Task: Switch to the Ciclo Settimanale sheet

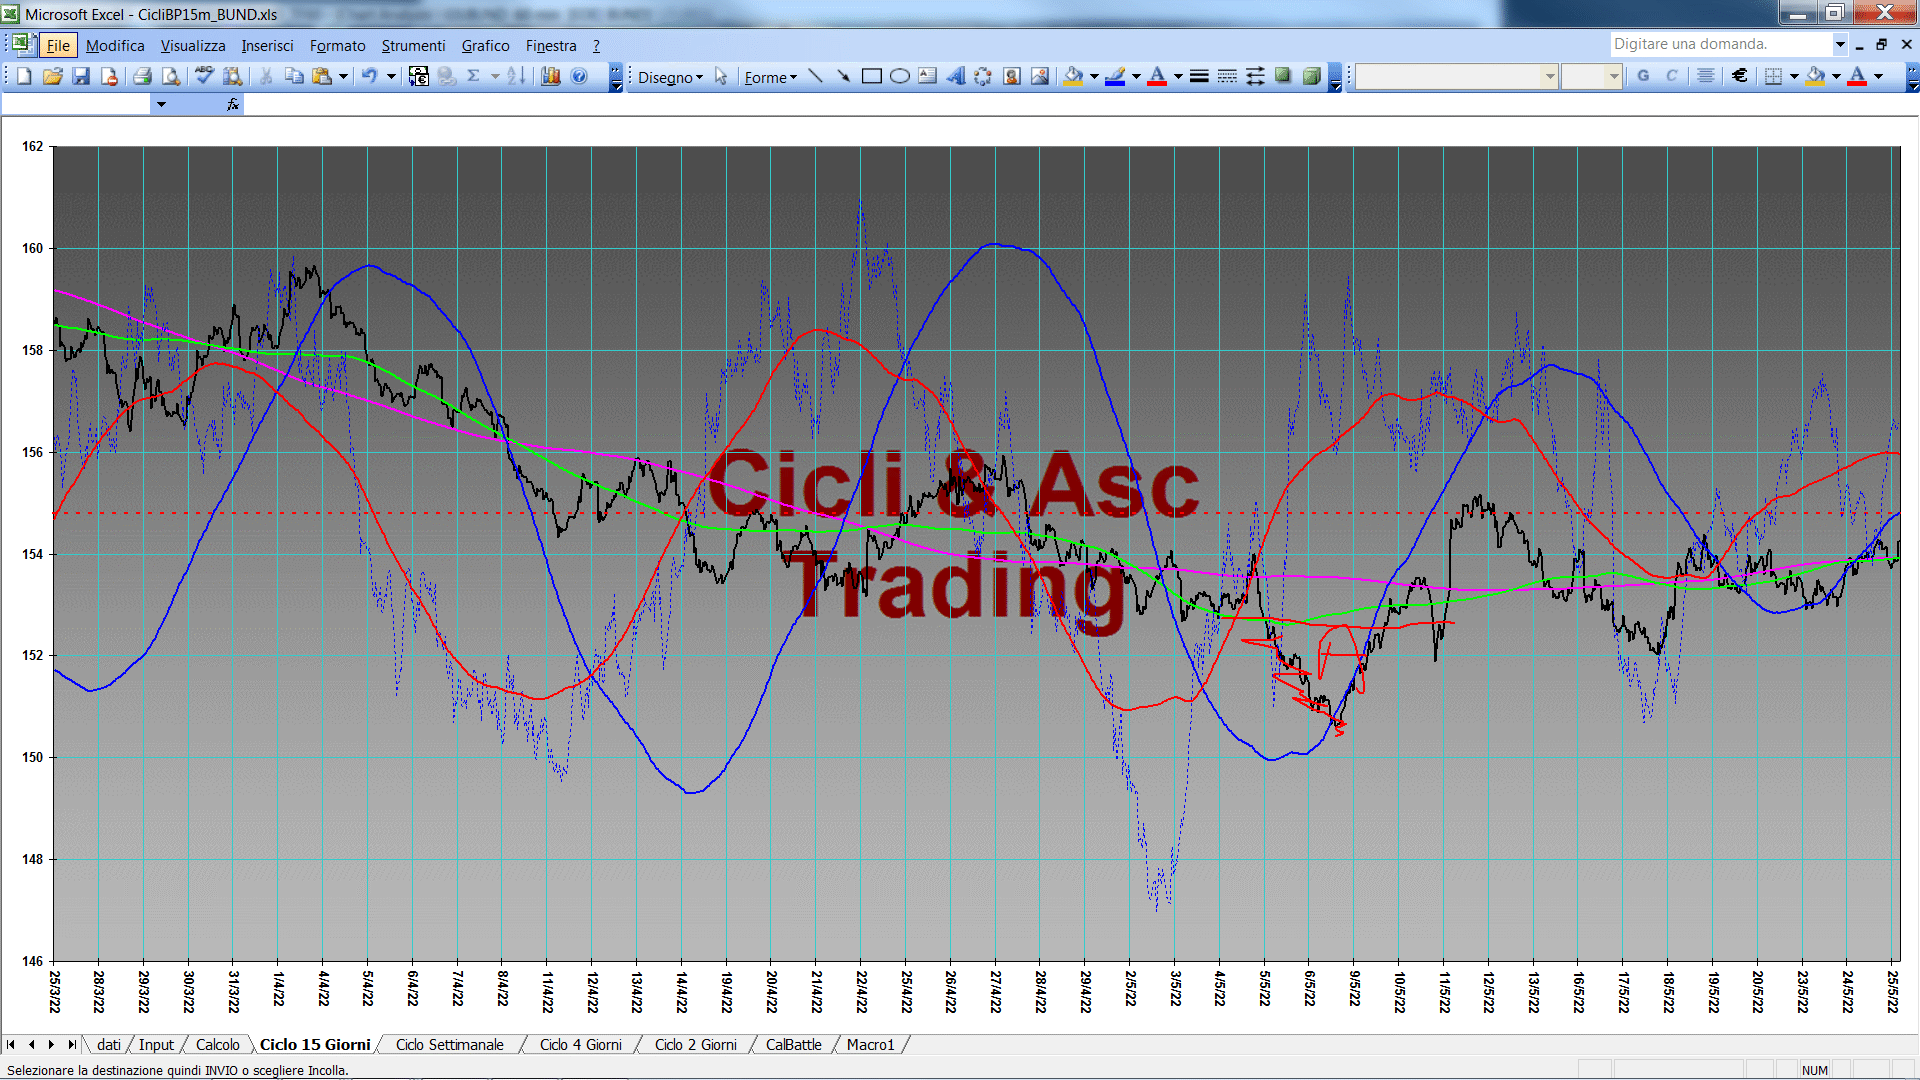Action: pyautogui.click(x=450, y=1044)
